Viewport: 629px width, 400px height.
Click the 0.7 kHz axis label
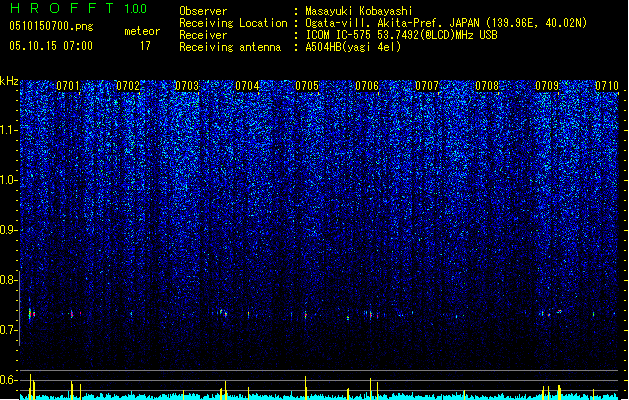pyautogui.click(x=9, y=330)
